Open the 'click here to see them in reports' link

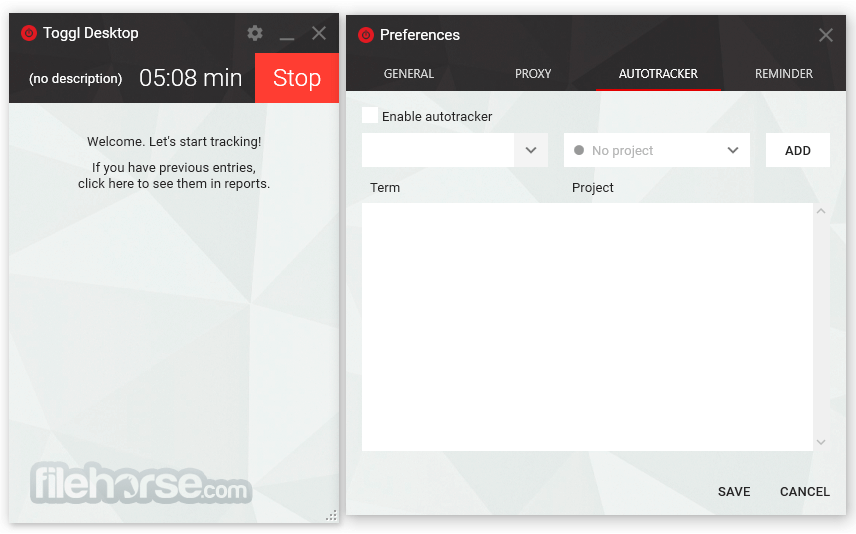point(174,183)
